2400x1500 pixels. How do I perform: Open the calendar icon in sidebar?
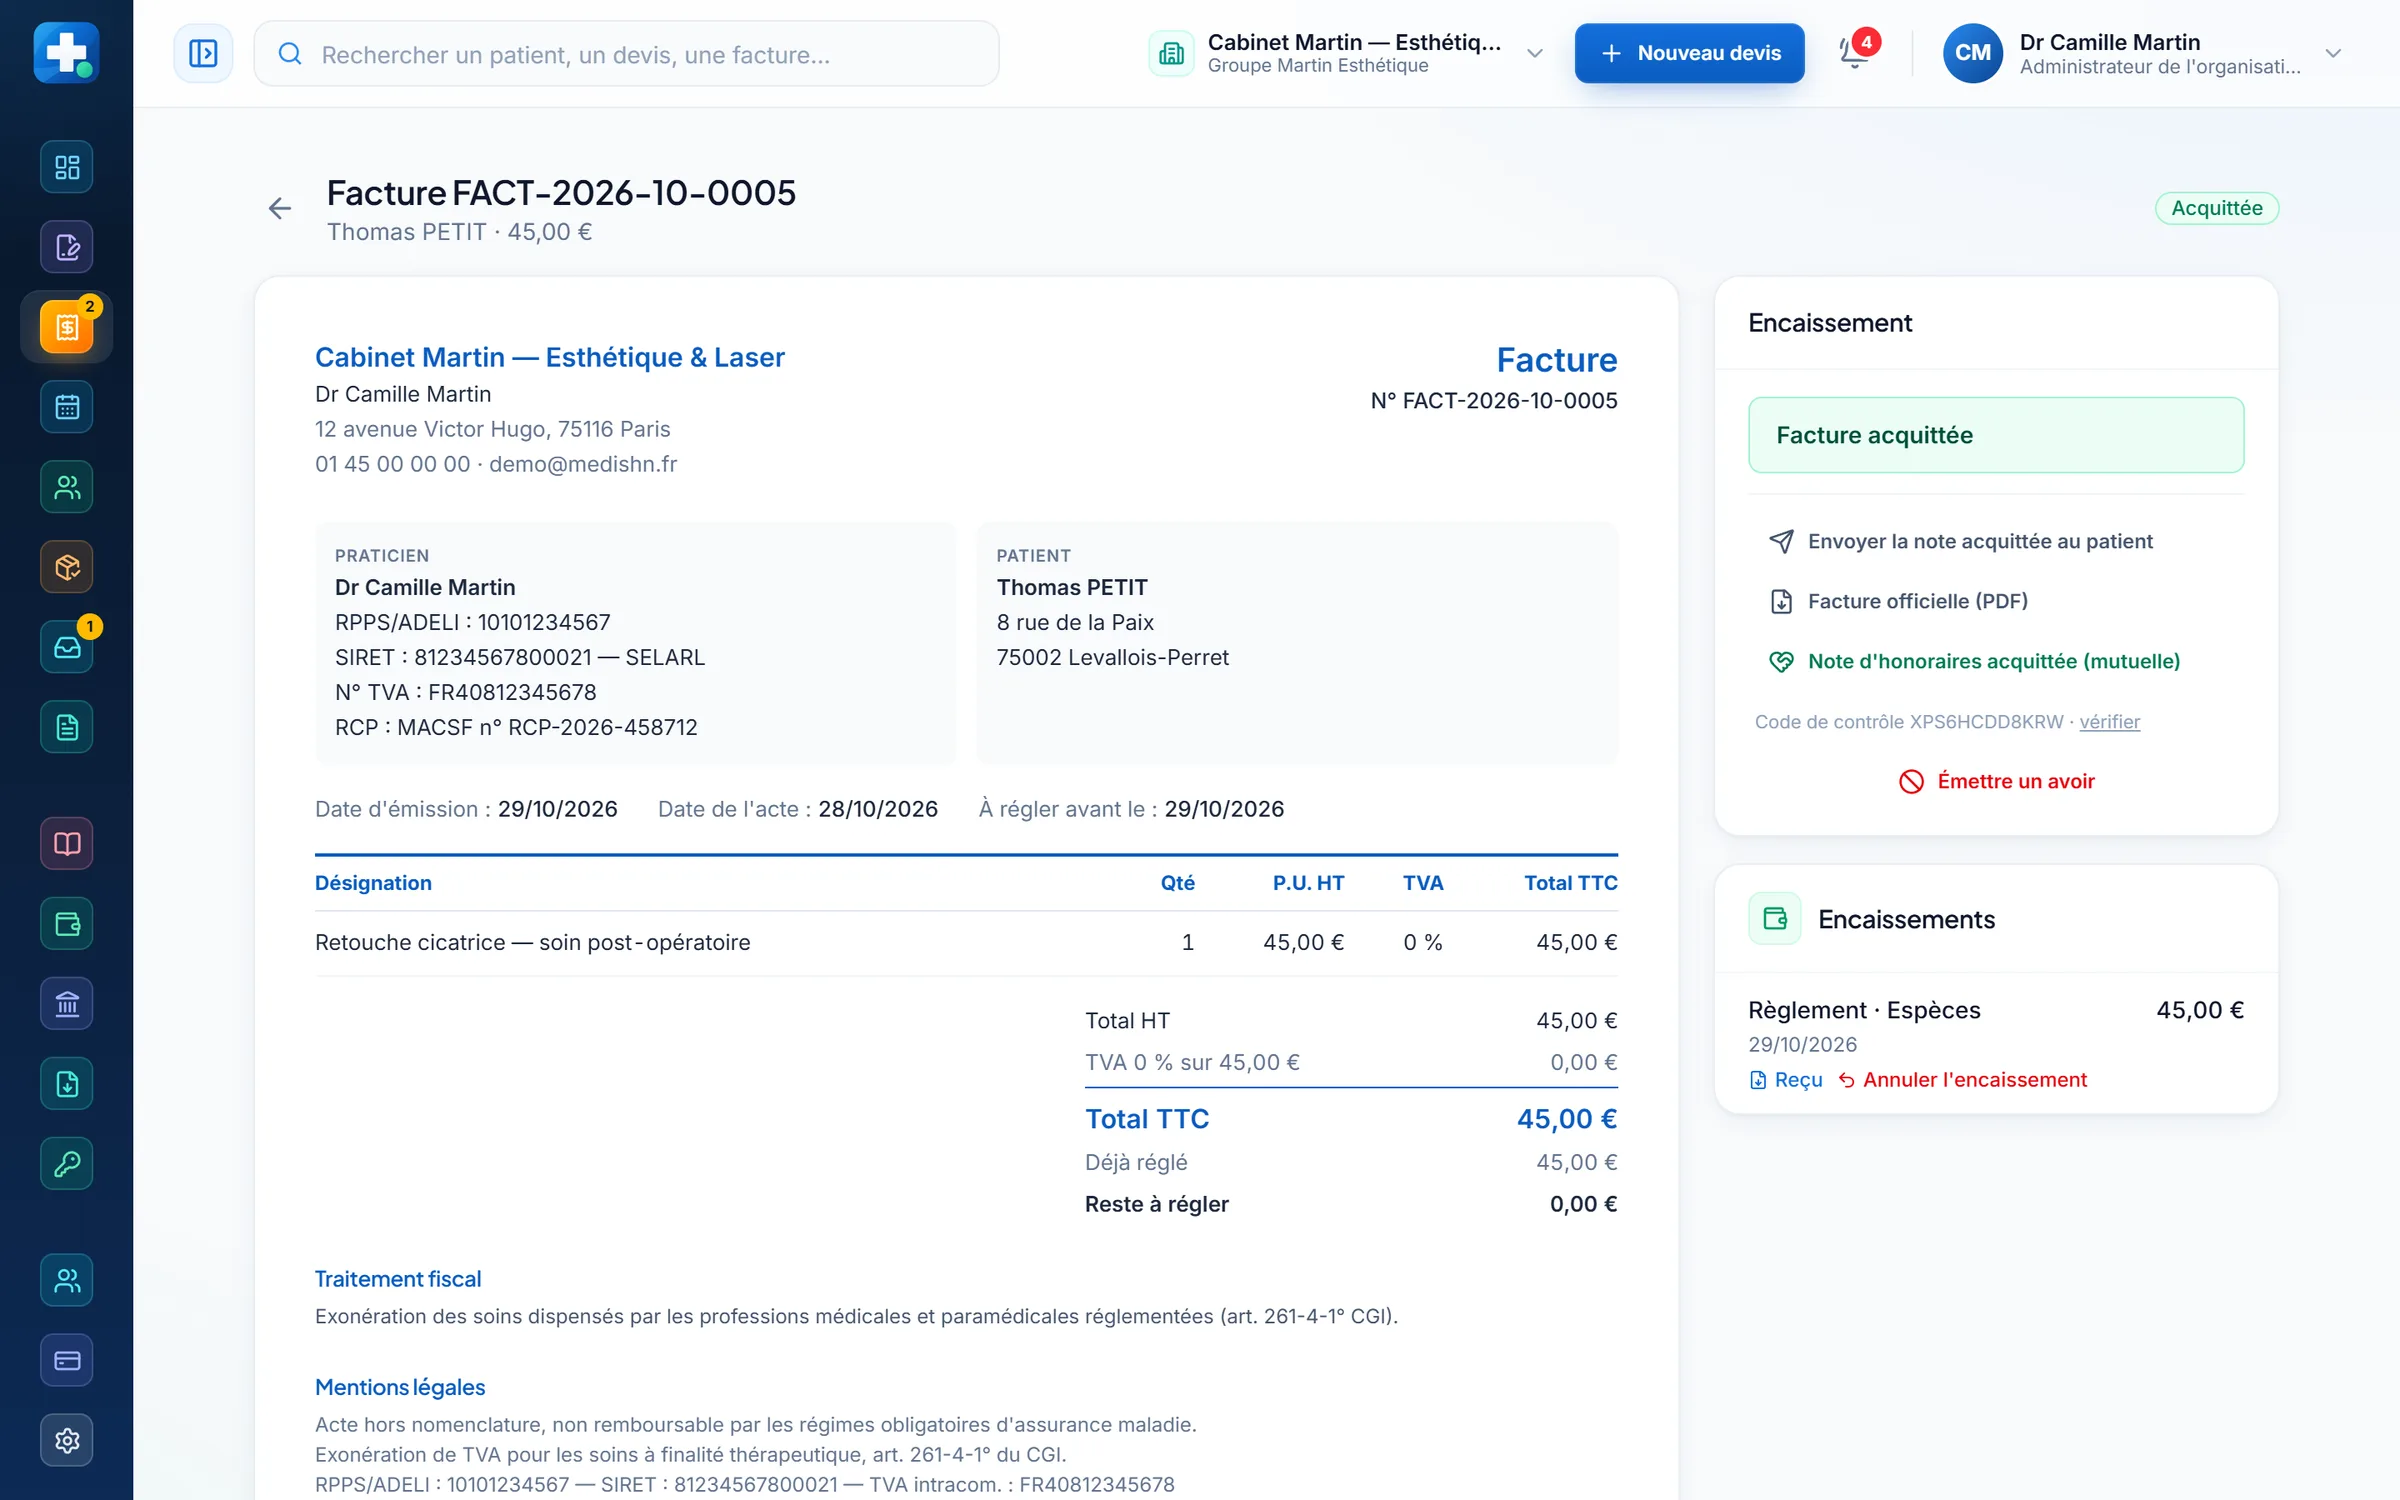click(67, 407)
